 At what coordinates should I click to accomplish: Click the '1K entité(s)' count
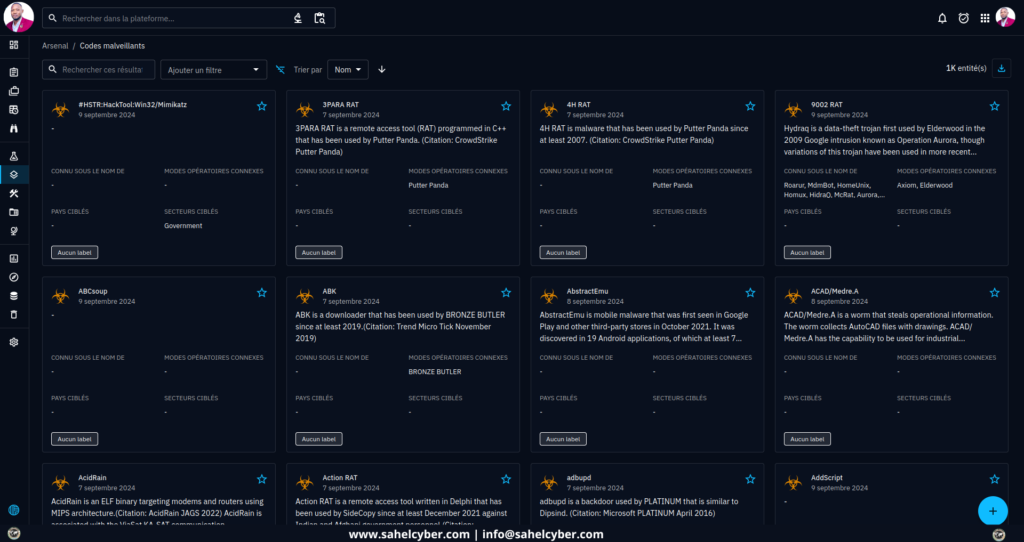(966, 68)
